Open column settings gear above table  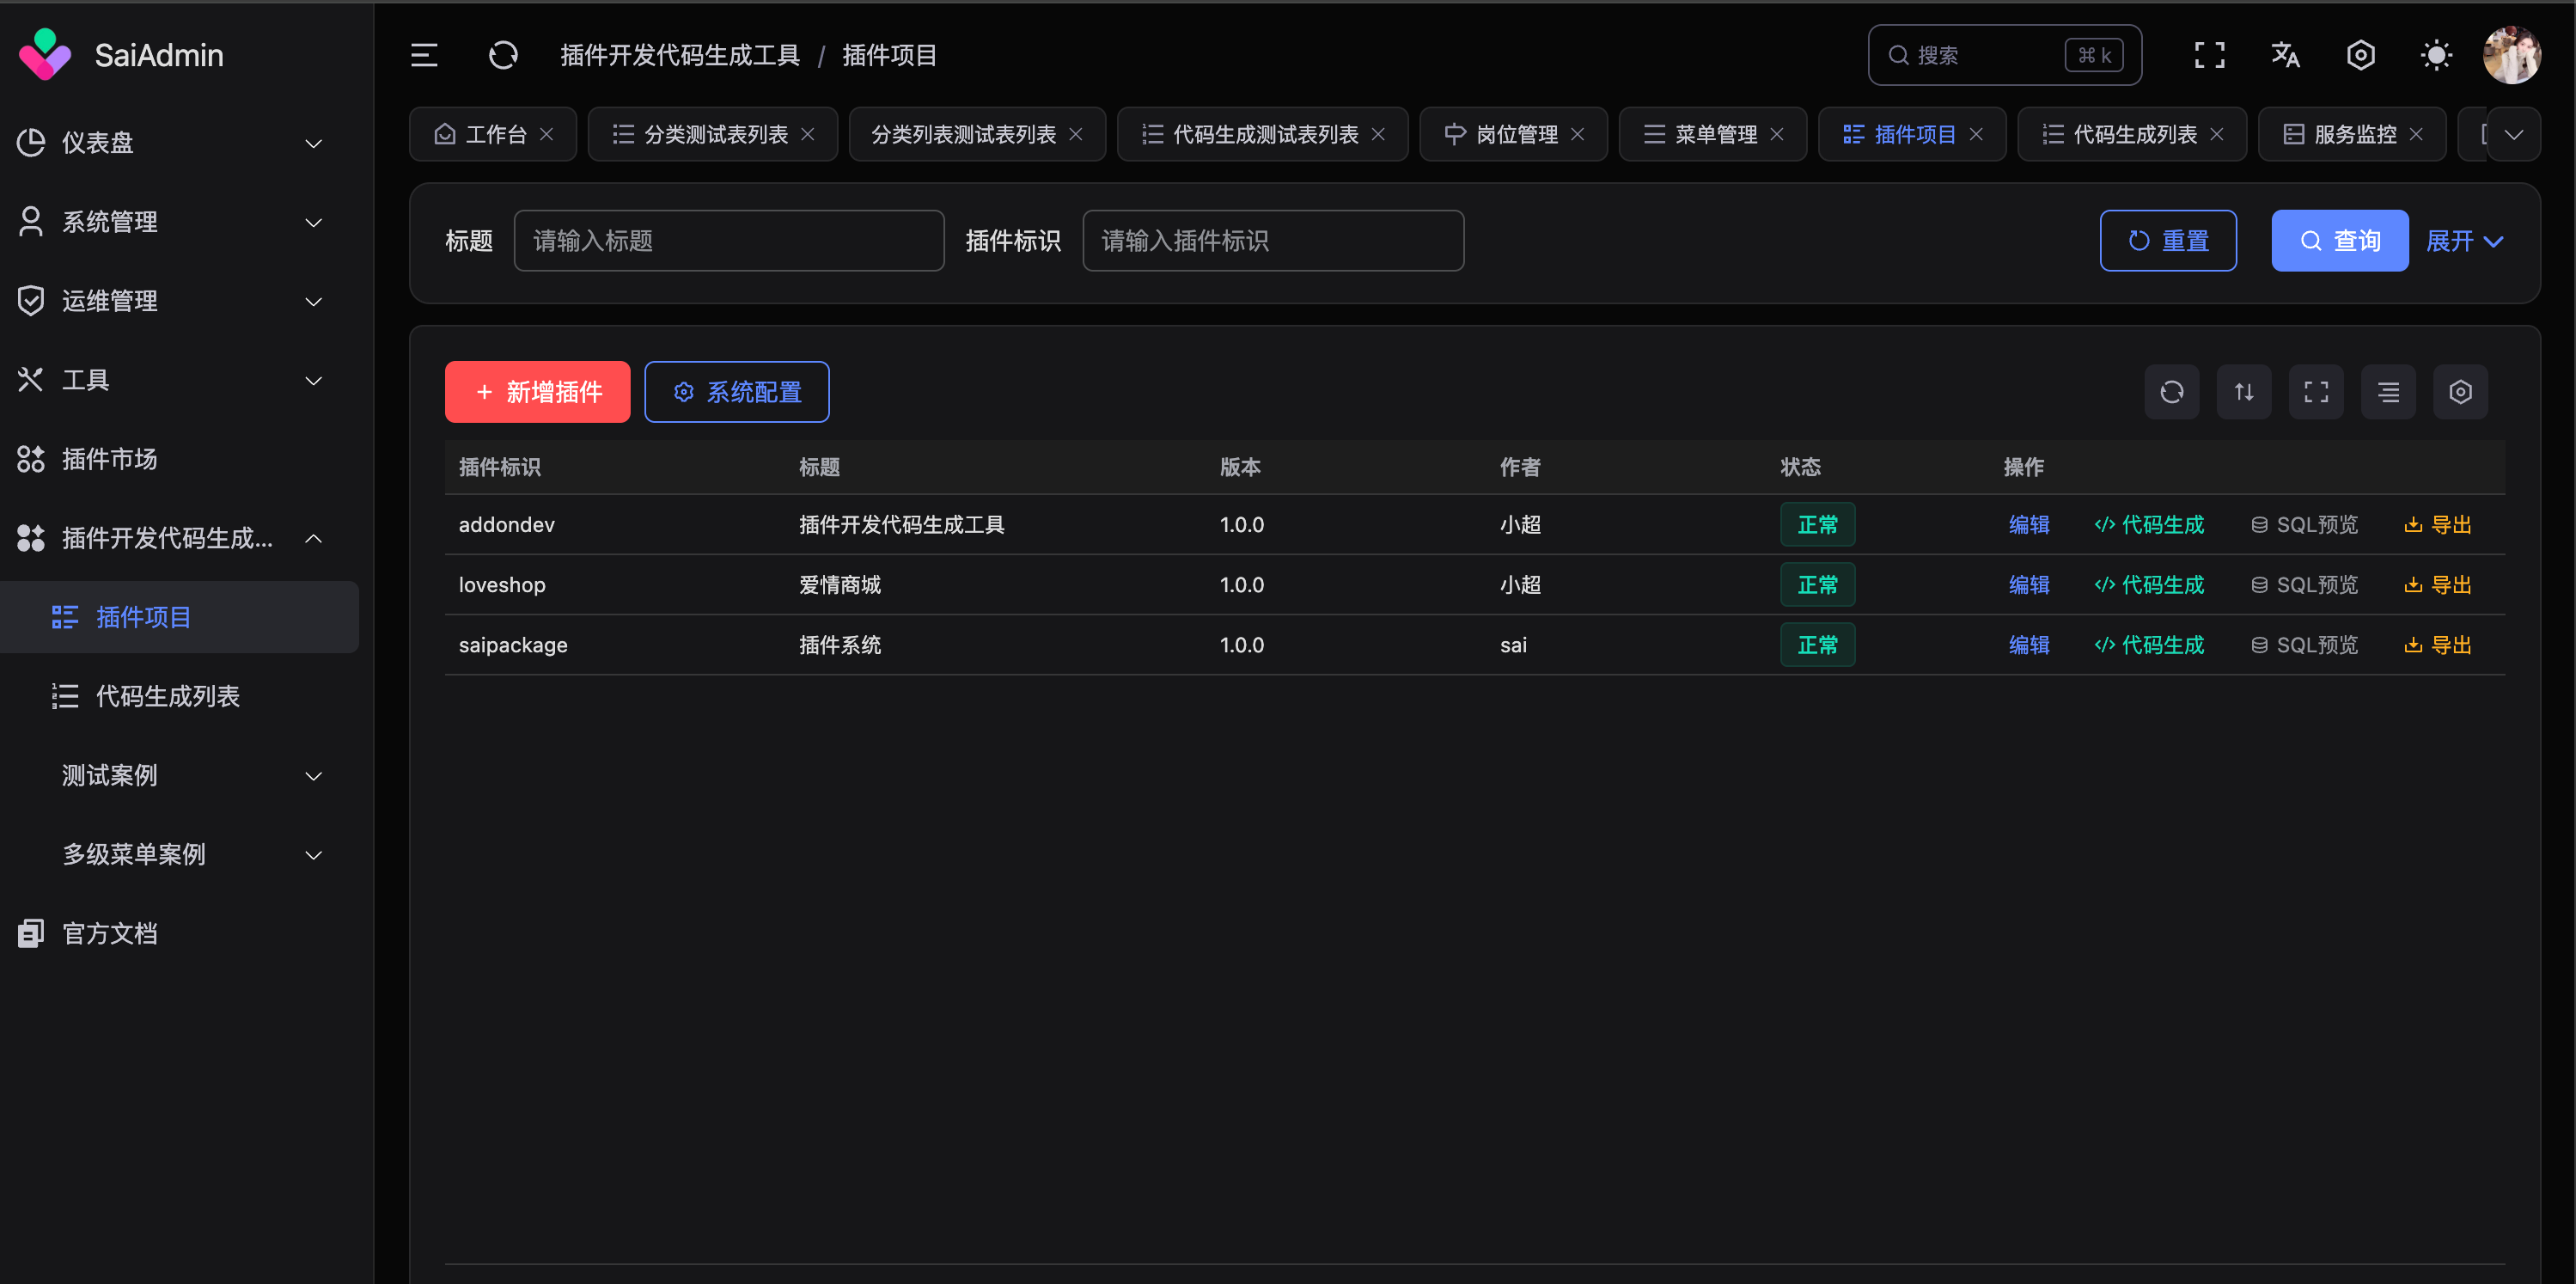[2461, 392]
